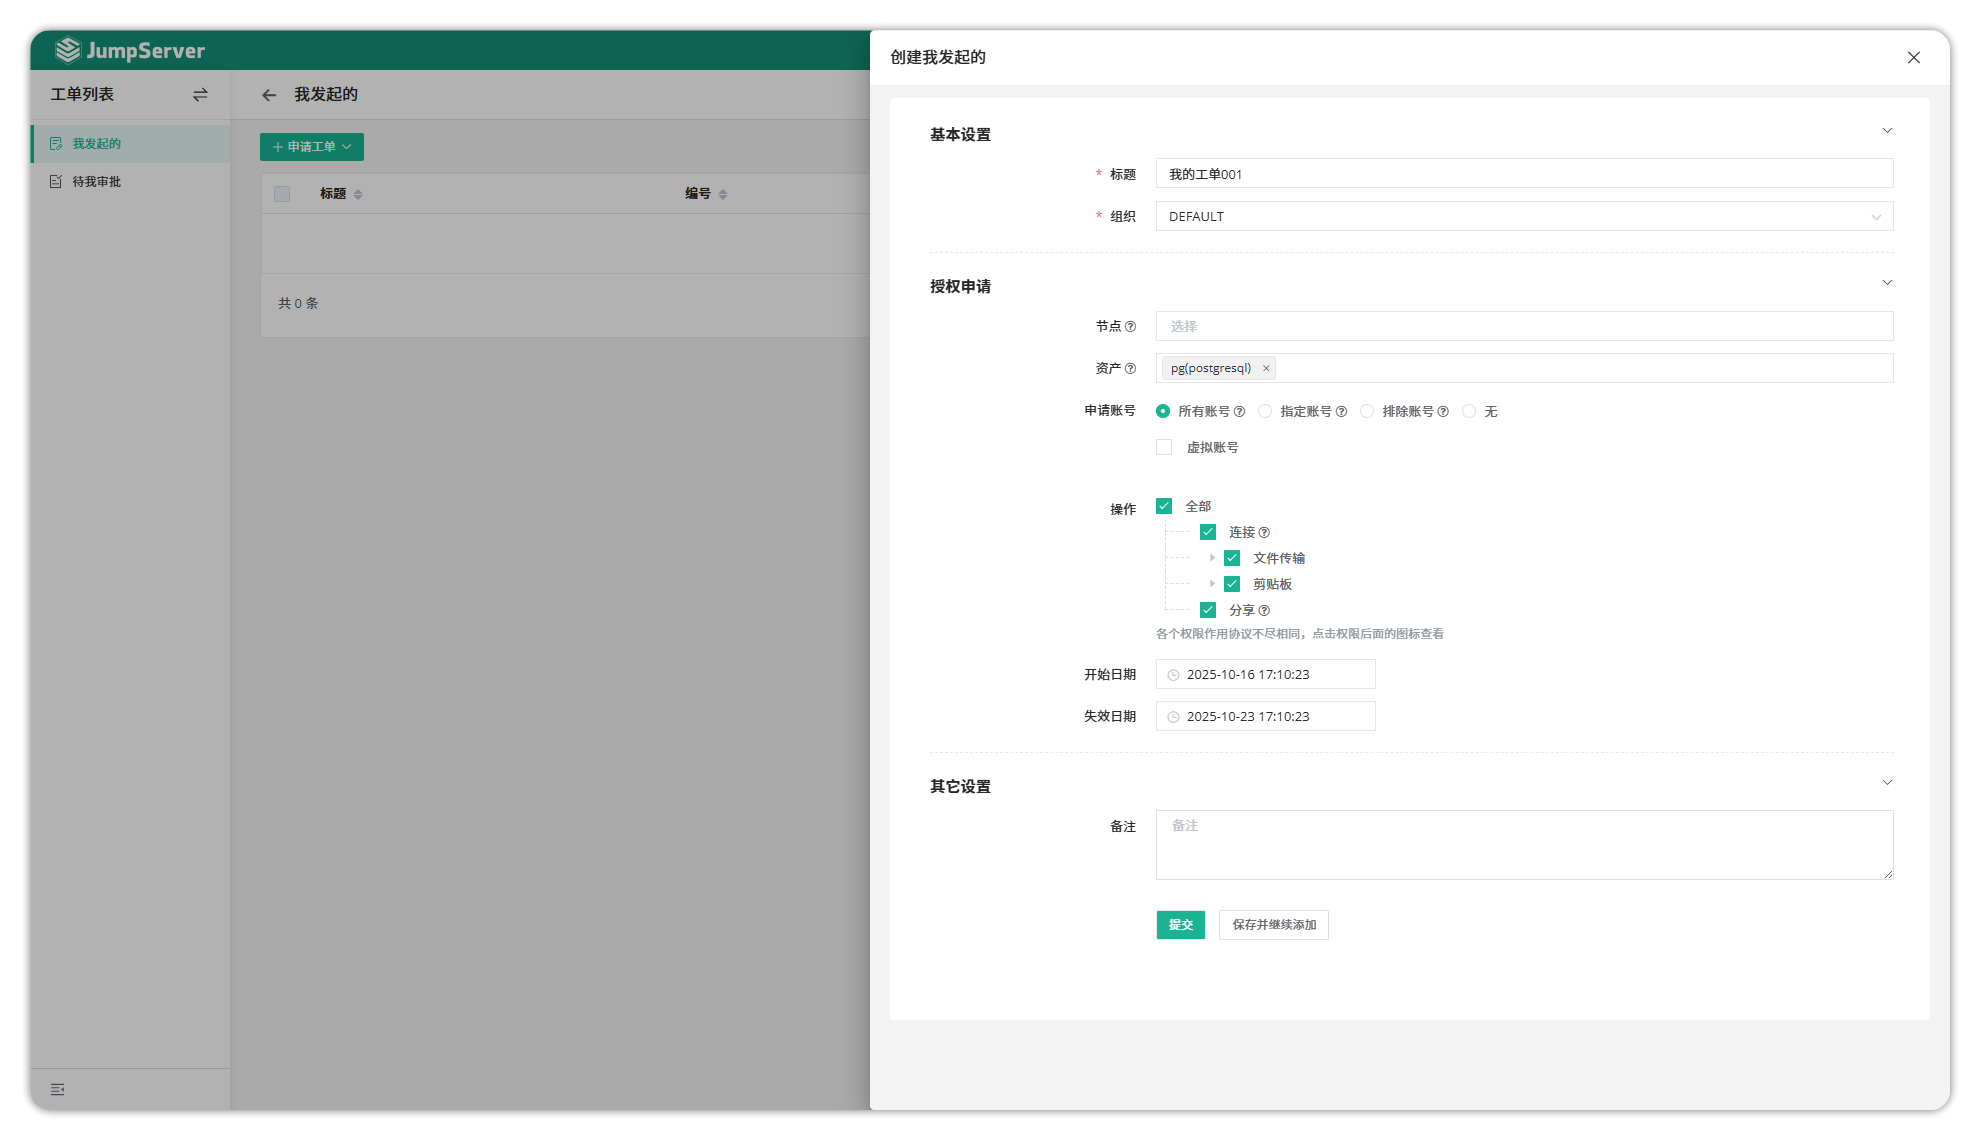Select the 指定账号 radio option
1980x1130 pixels.
pyautogui.click(x=1265, y=412)
